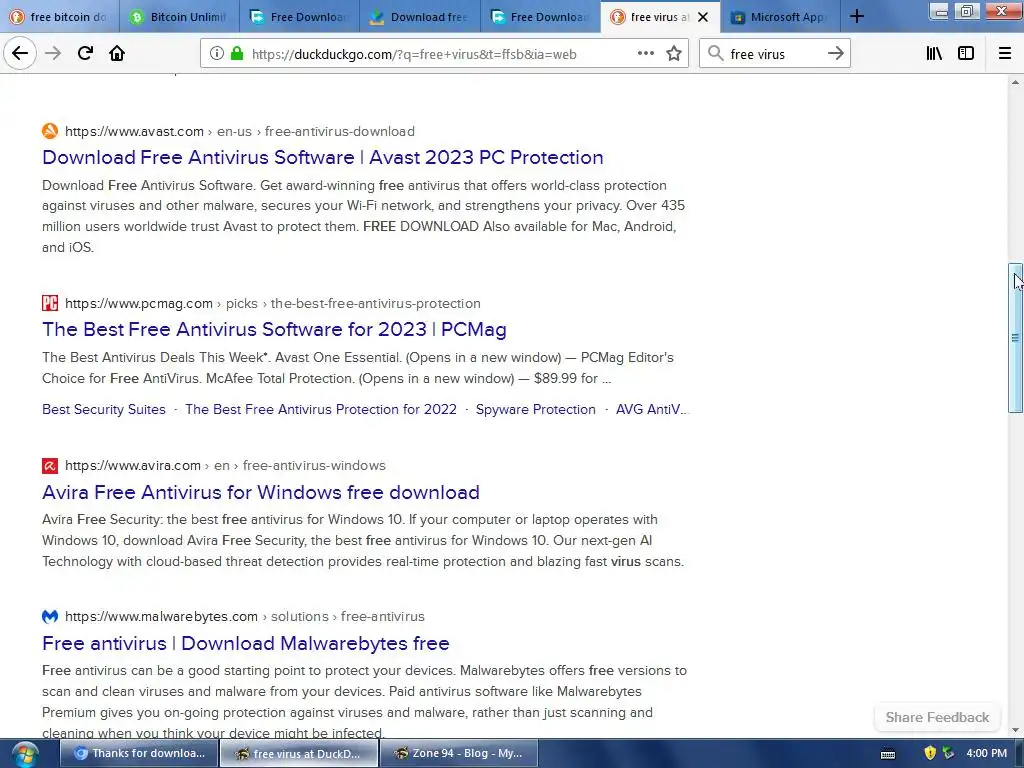Click the search box magnifier icon

pos(716,54)
